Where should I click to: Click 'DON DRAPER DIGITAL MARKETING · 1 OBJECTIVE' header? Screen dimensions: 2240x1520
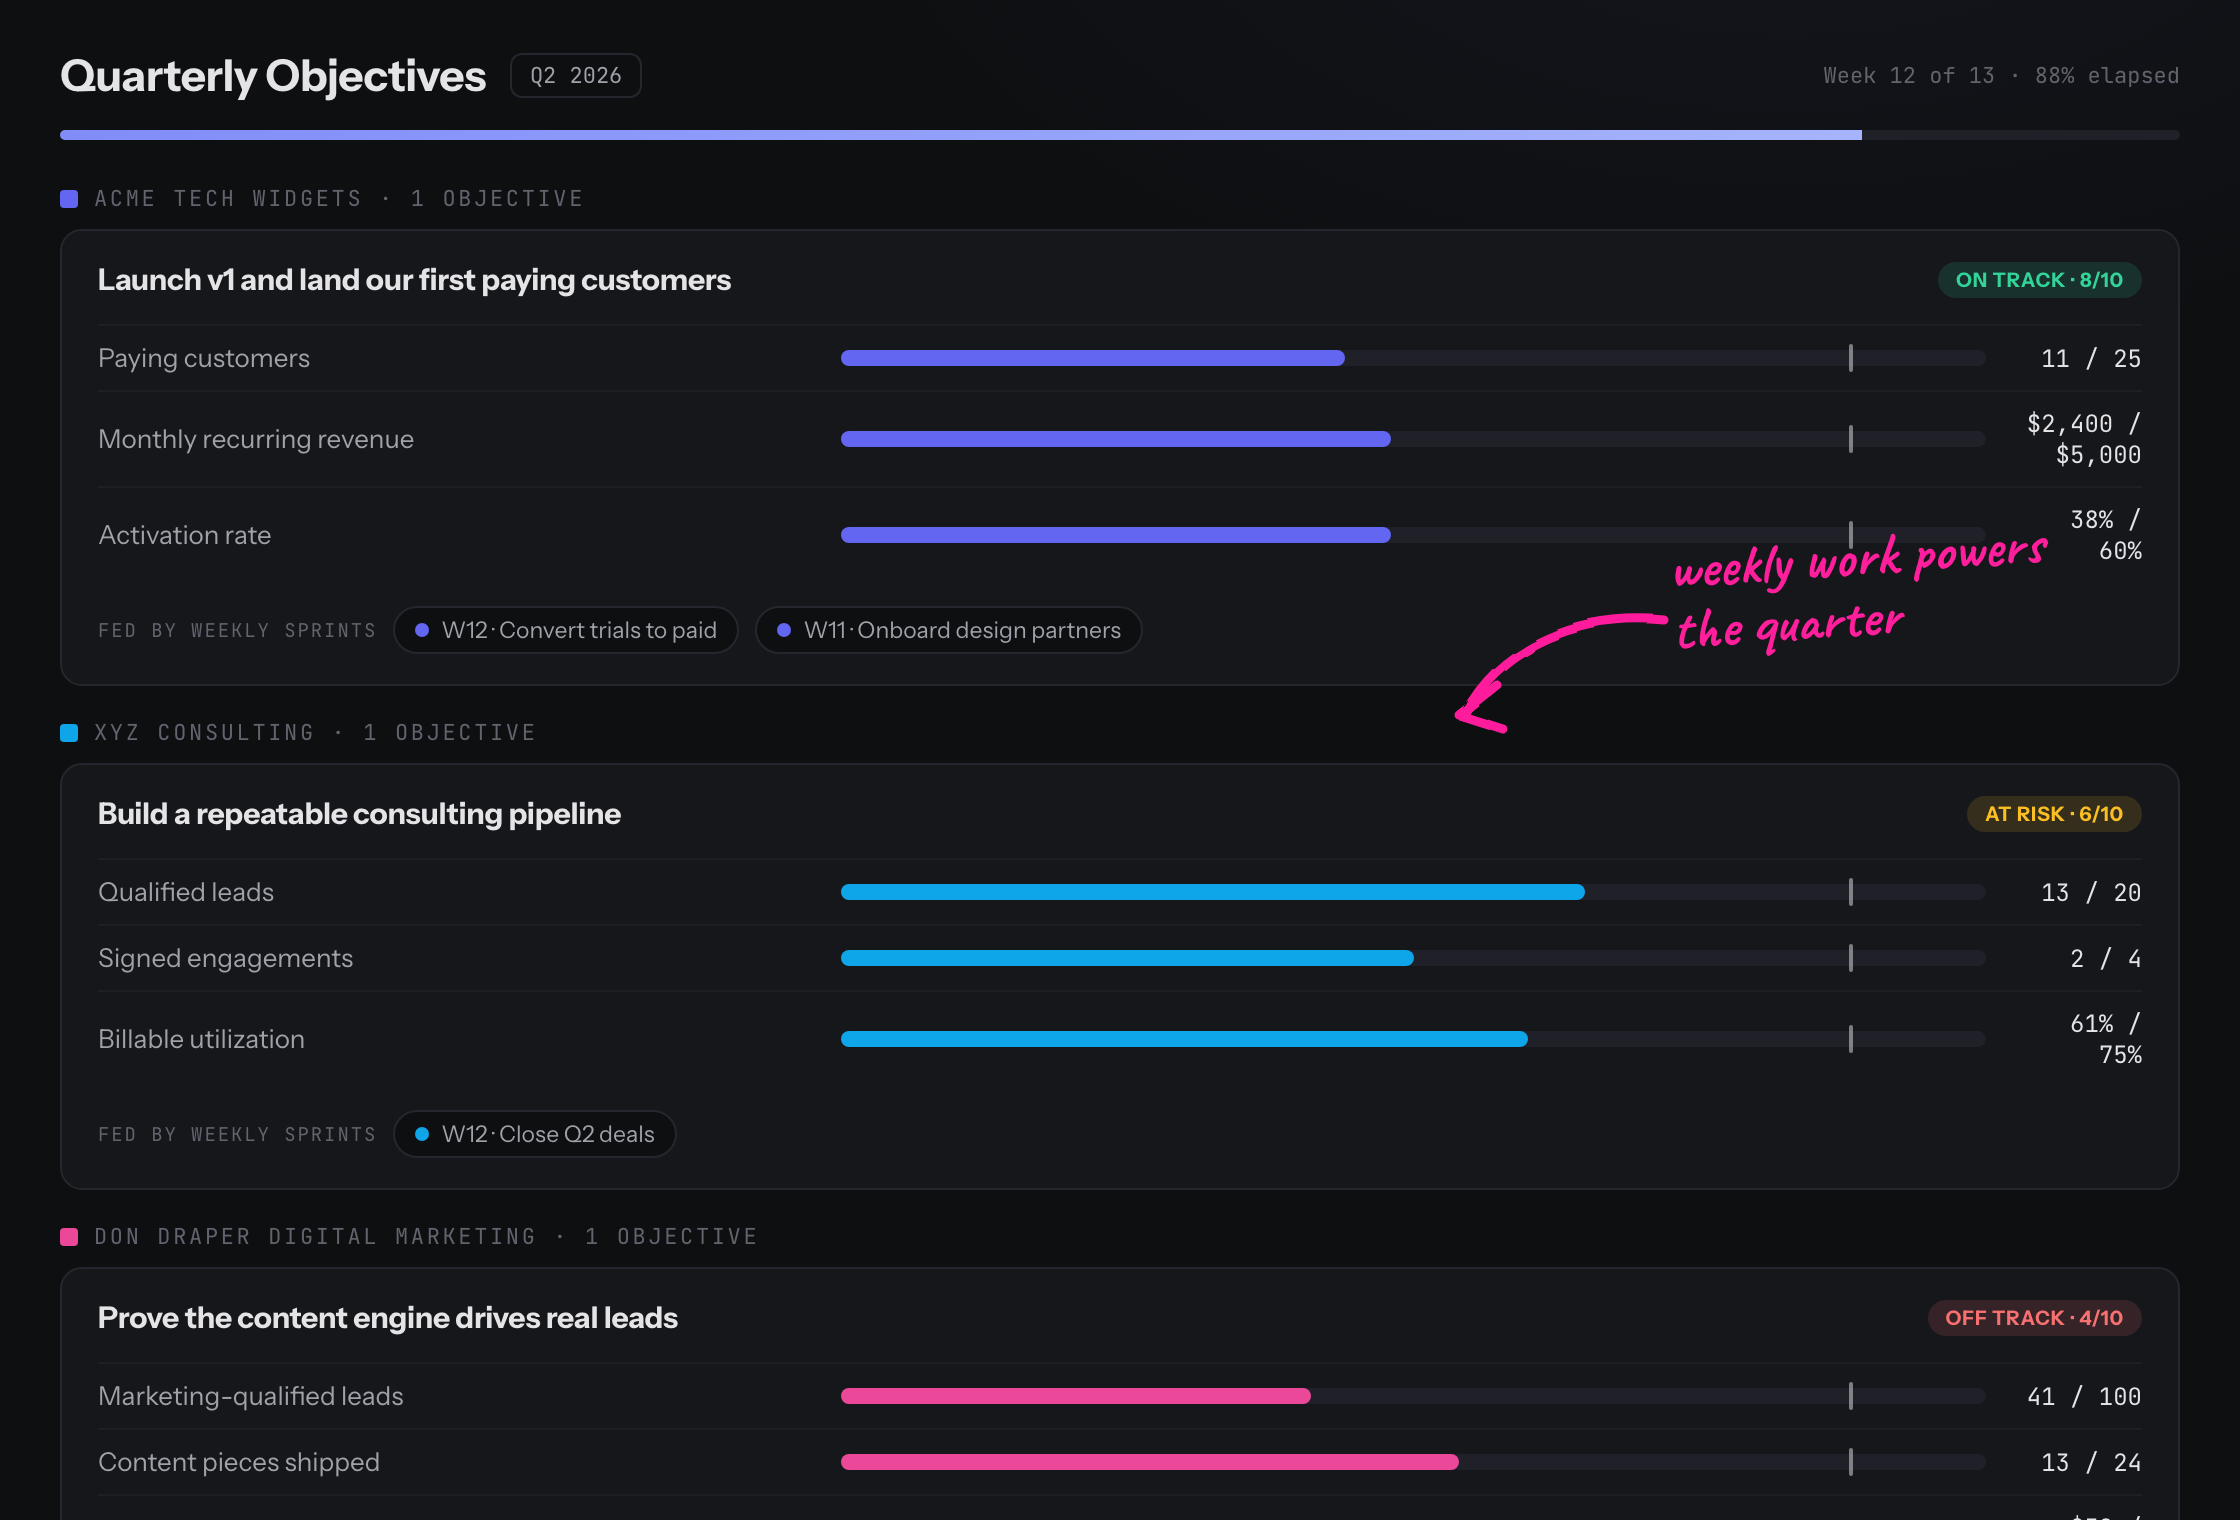(426, 1237)
